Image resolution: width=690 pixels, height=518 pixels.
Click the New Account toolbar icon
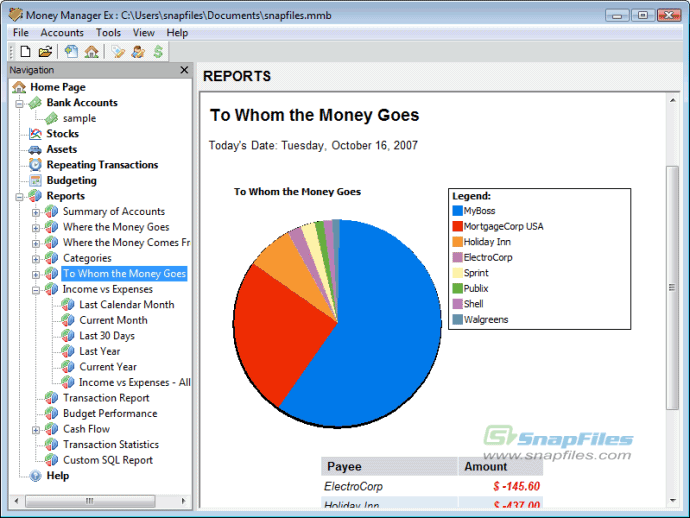71,52
